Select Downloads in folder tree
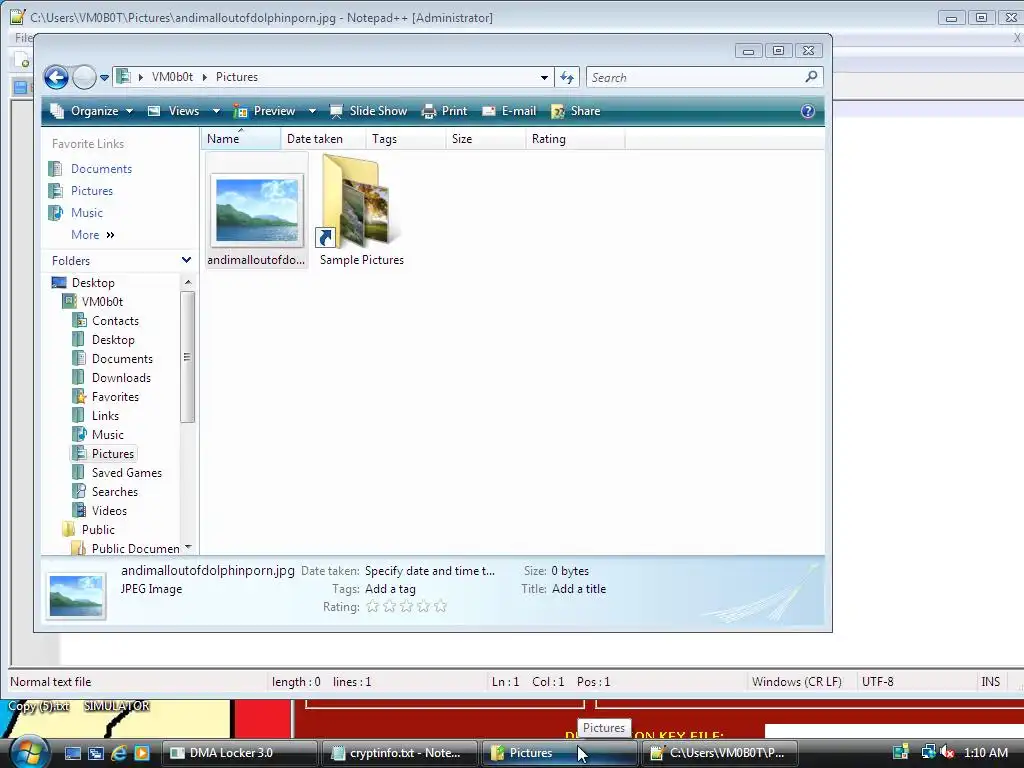The width and height of the screenshot is (1024, 768). coord(121,377)
